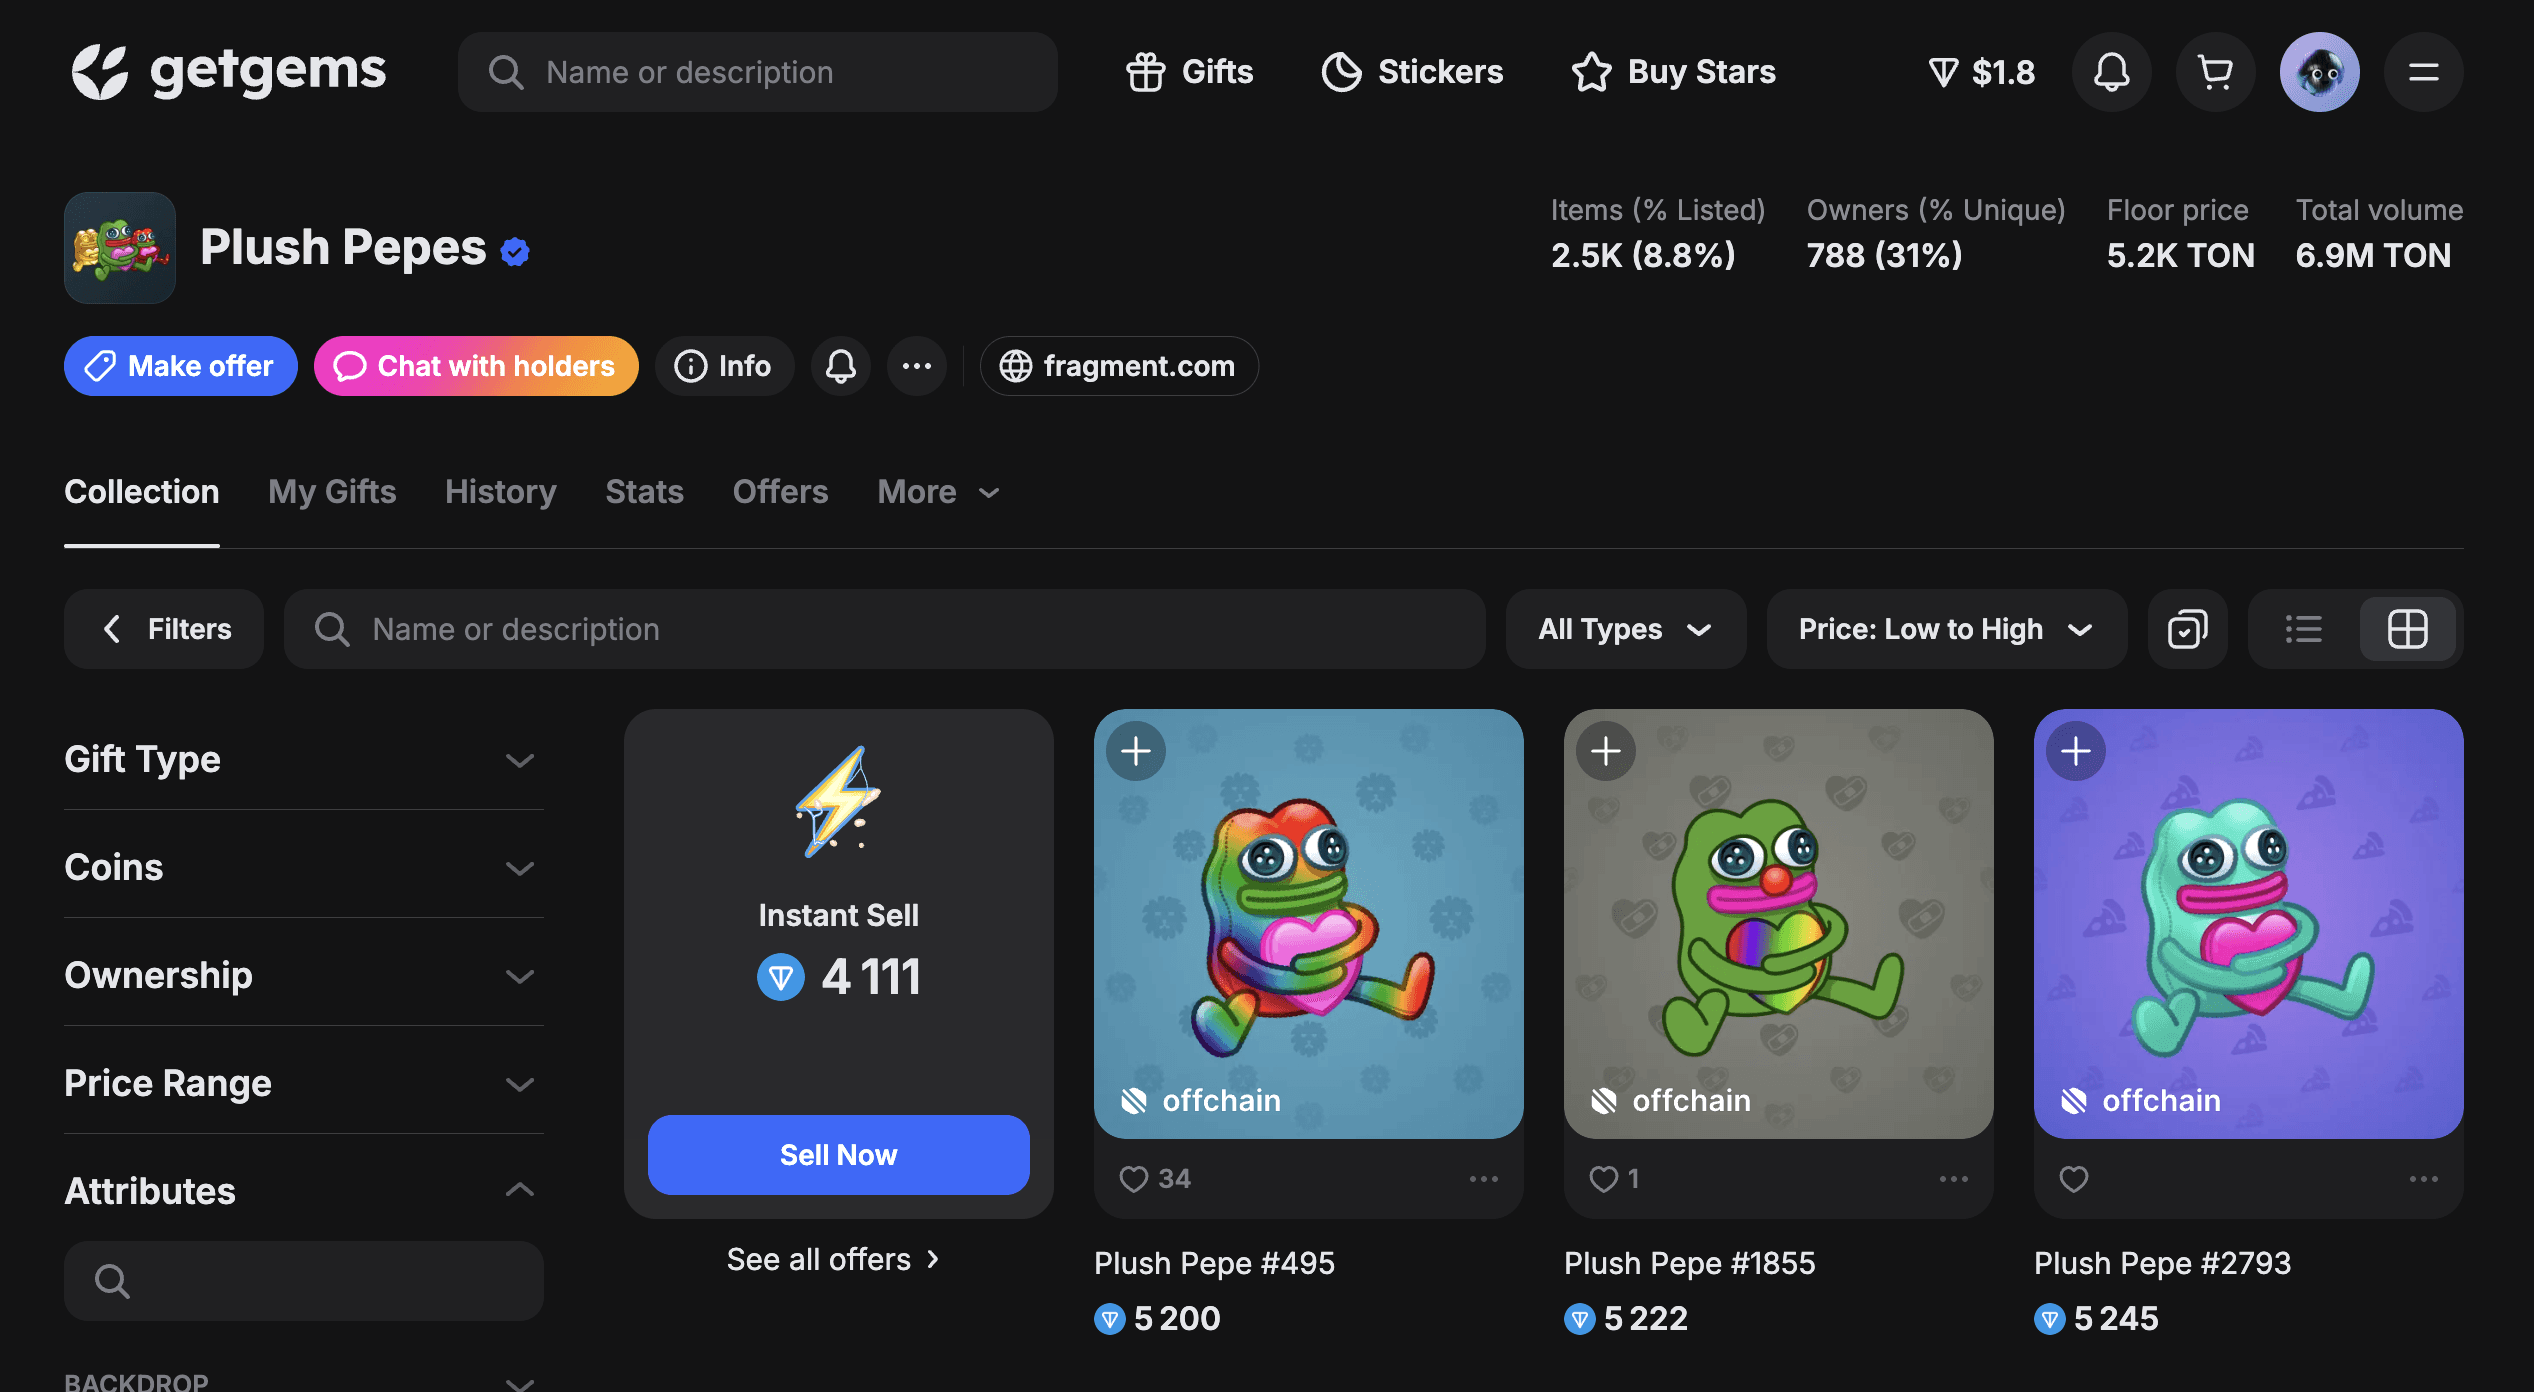Viewport: 2534px width, 1392px height.
Task: Enable bulk select mode icon
Action: pyautogui.click(x=2187, y=629)
